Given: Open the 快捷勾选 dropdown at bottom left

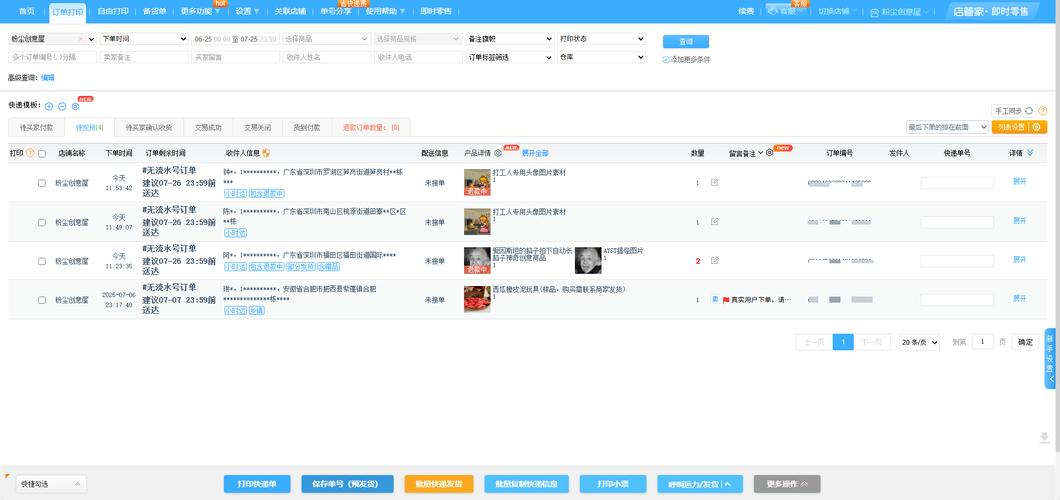Looking at the screenshot, I should click(51, 484).
